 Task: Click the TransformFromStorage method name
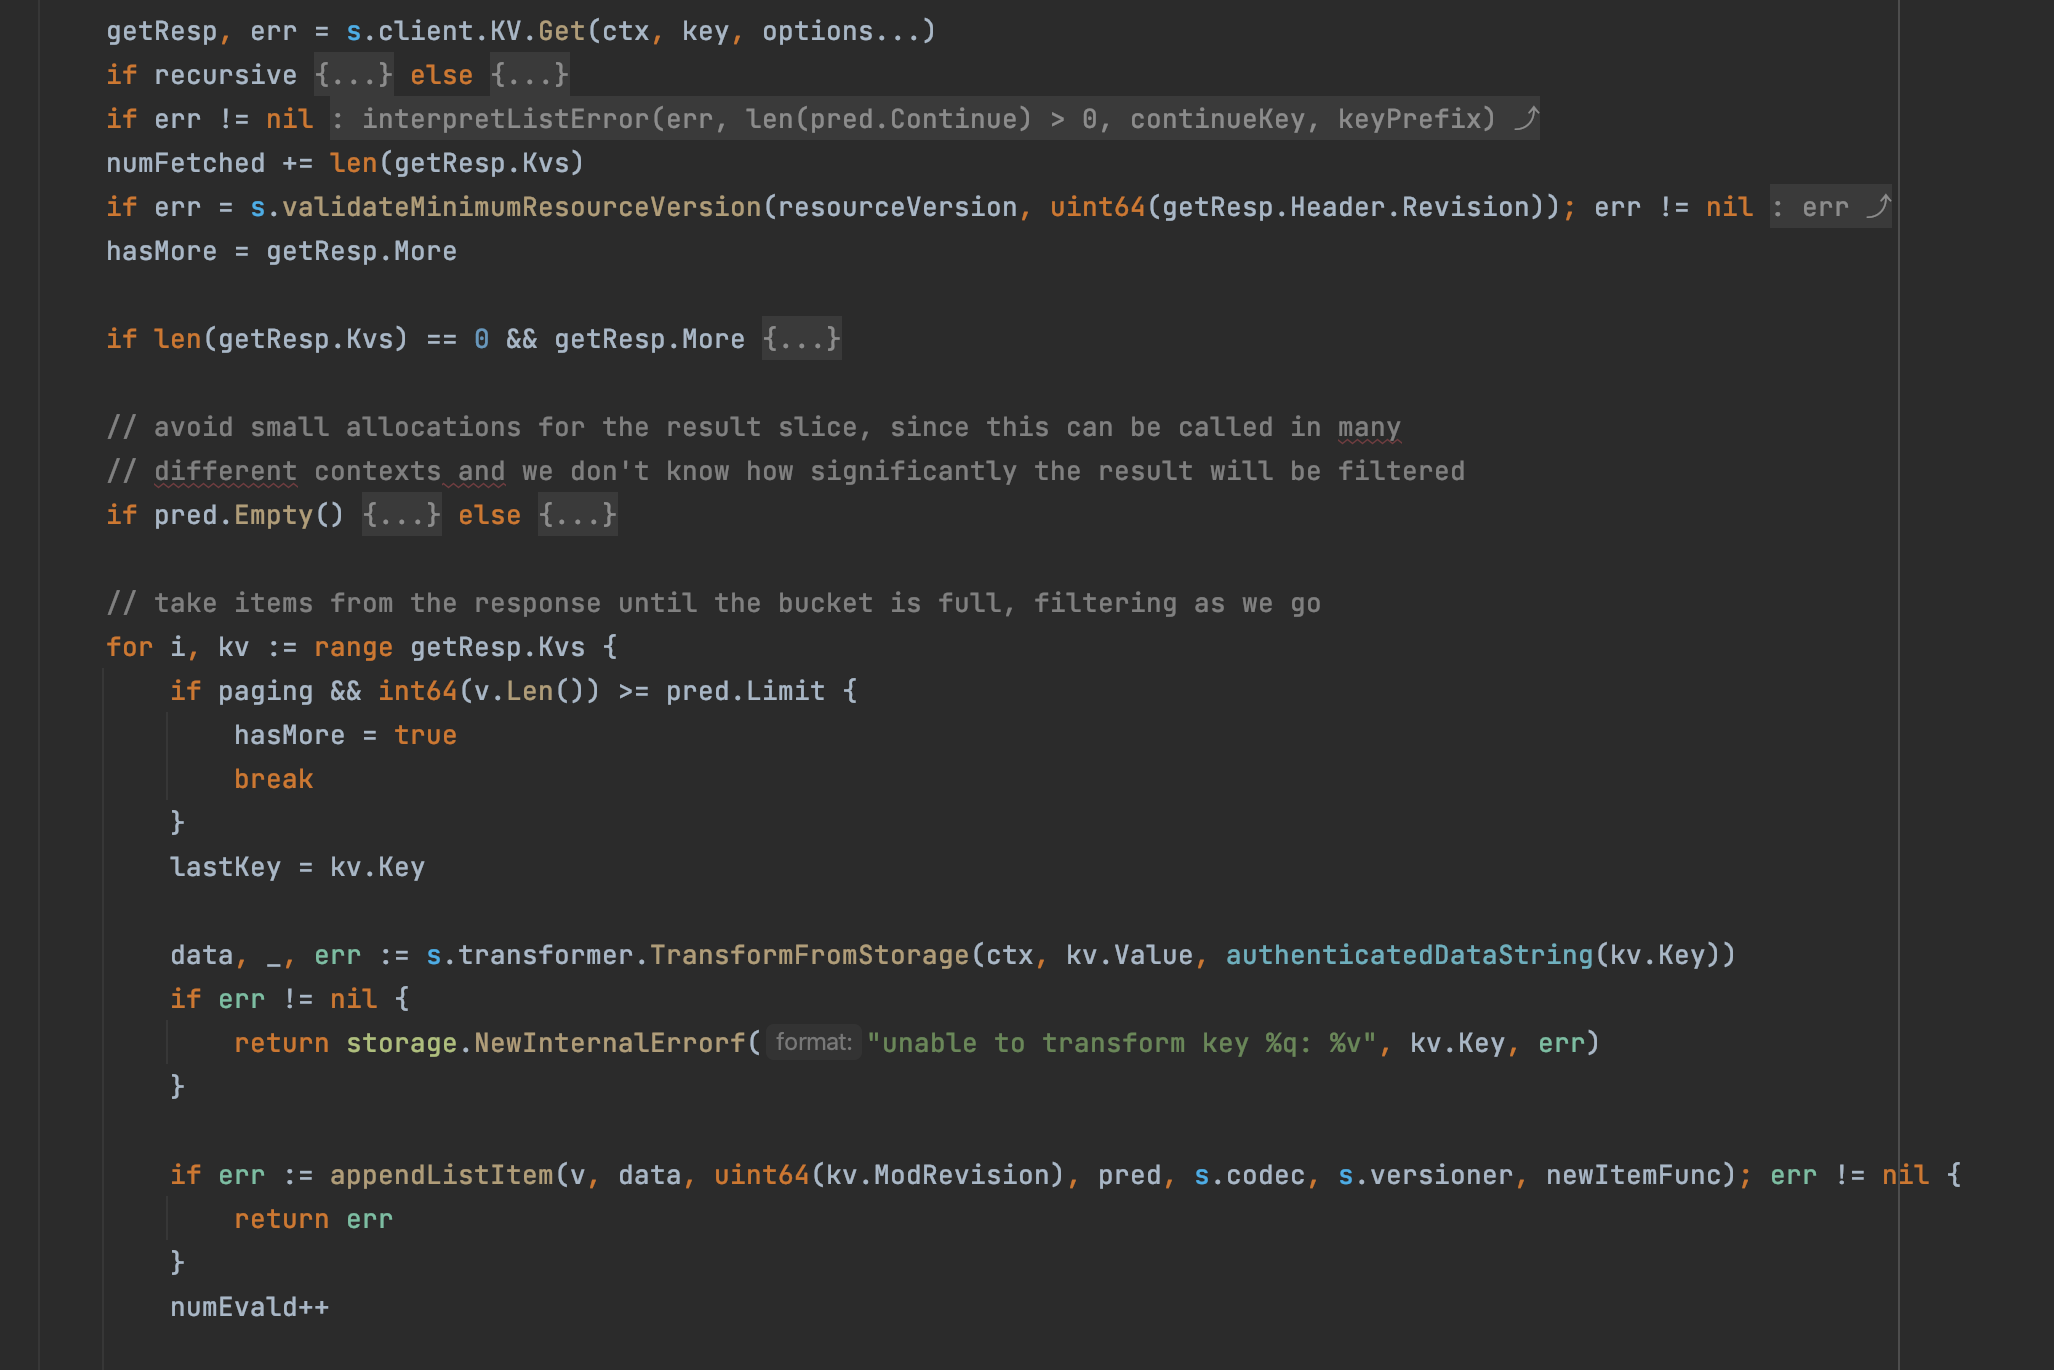[x=809, y=955]
